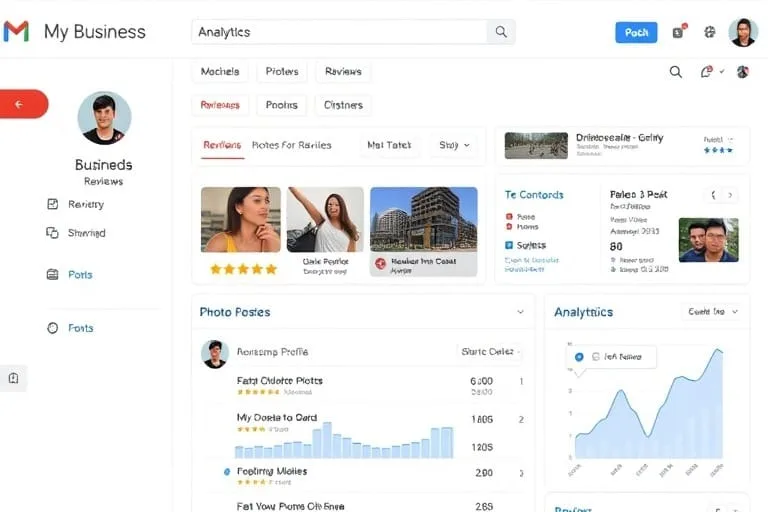Open the Stoy dropdown

(454, 145)
